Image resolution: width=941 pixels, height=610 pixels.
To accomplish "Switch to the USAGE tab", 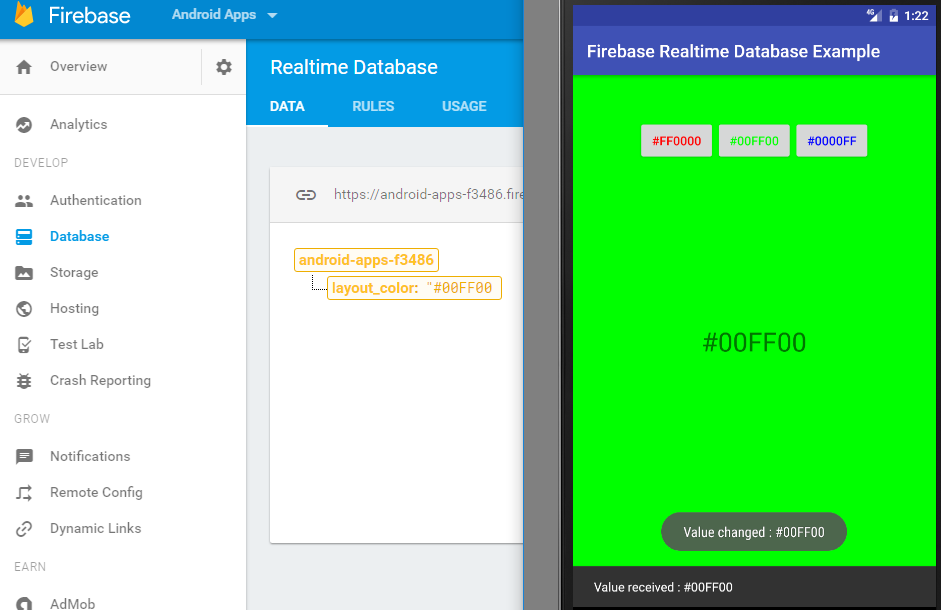I will pyautogui.click(x=464, y=106).
